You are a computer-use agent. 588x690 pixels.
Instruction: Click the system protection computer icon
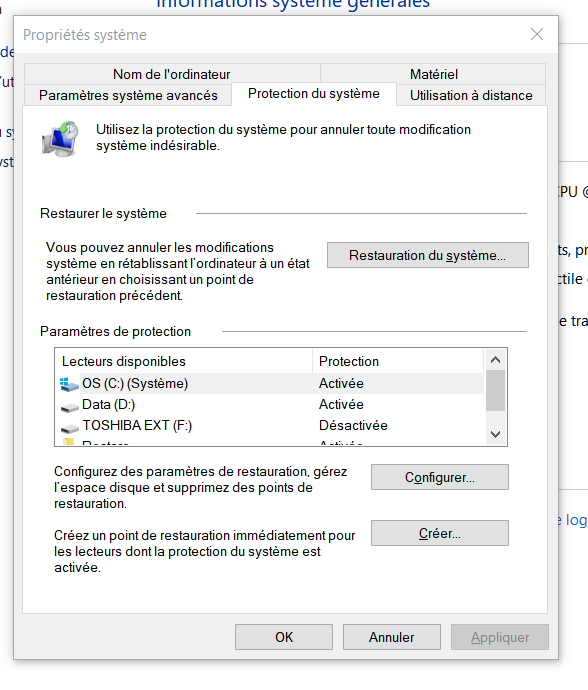pyautogui.click(x=60, y=139)
